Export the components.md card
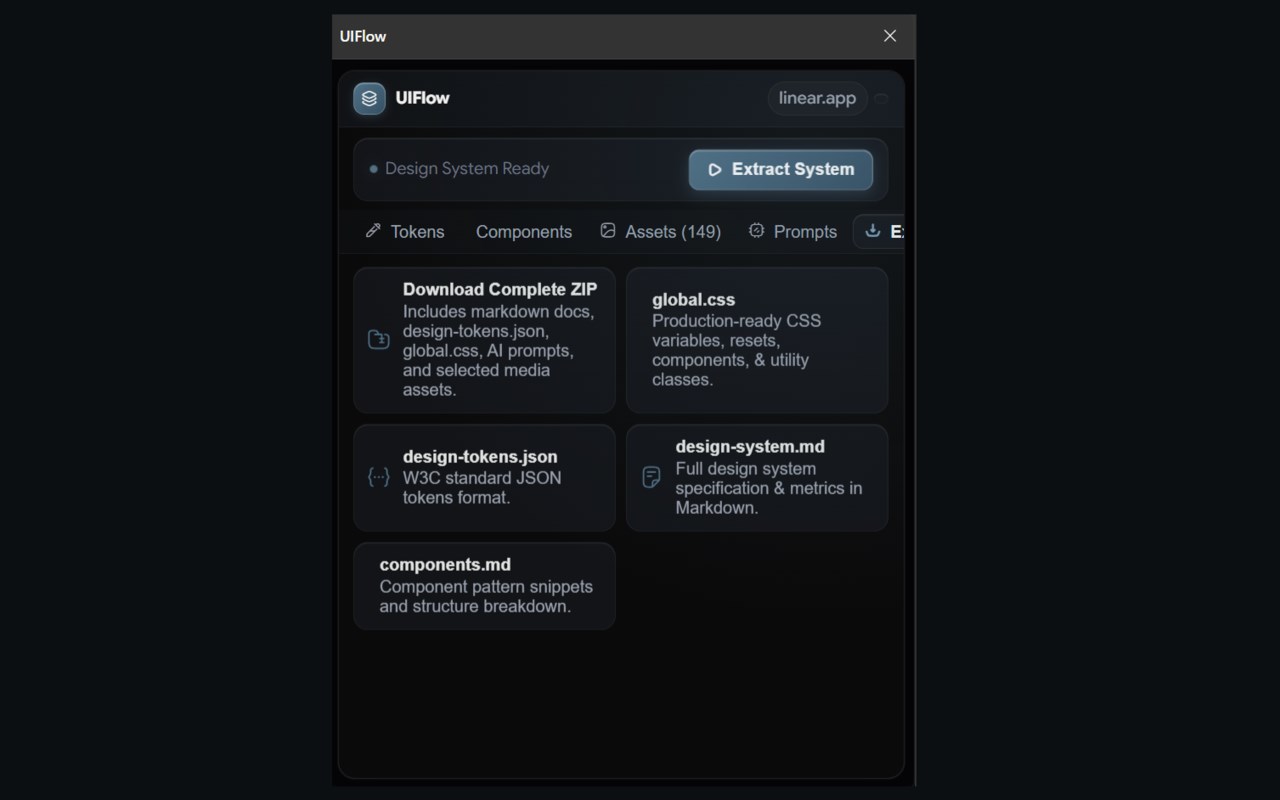Image resolution: width=1280 pixels, height=800 pixels. point(484,586)
